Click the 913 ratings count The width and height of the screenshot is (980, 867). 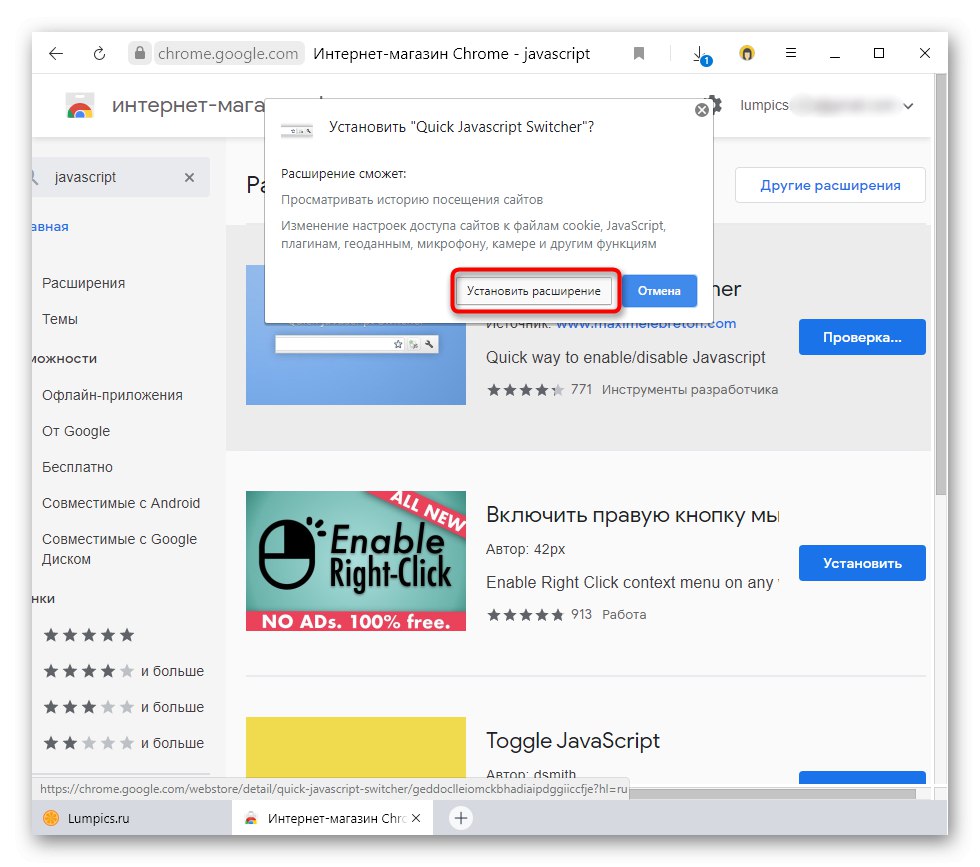[581, 614]
